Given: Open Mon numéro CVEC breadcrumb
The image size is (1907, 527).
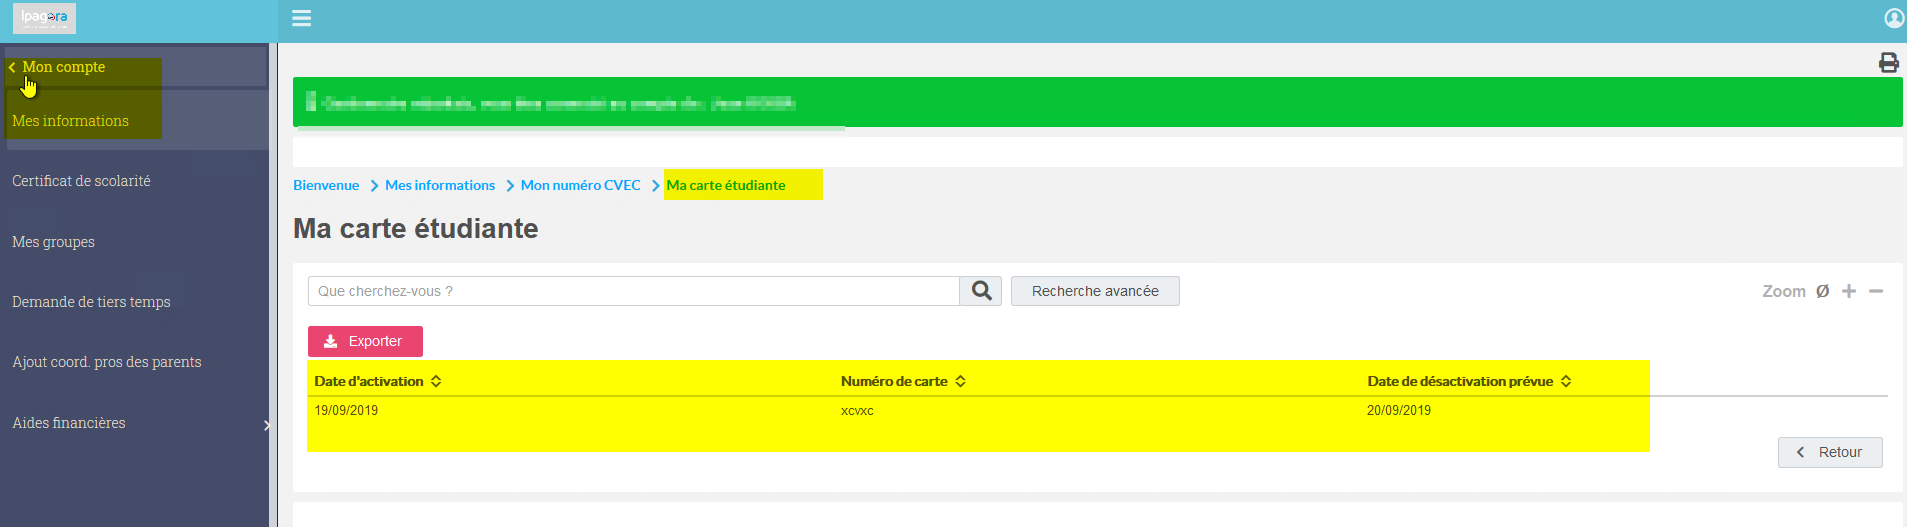Looking at the screenshot, I should pos(580,185).
